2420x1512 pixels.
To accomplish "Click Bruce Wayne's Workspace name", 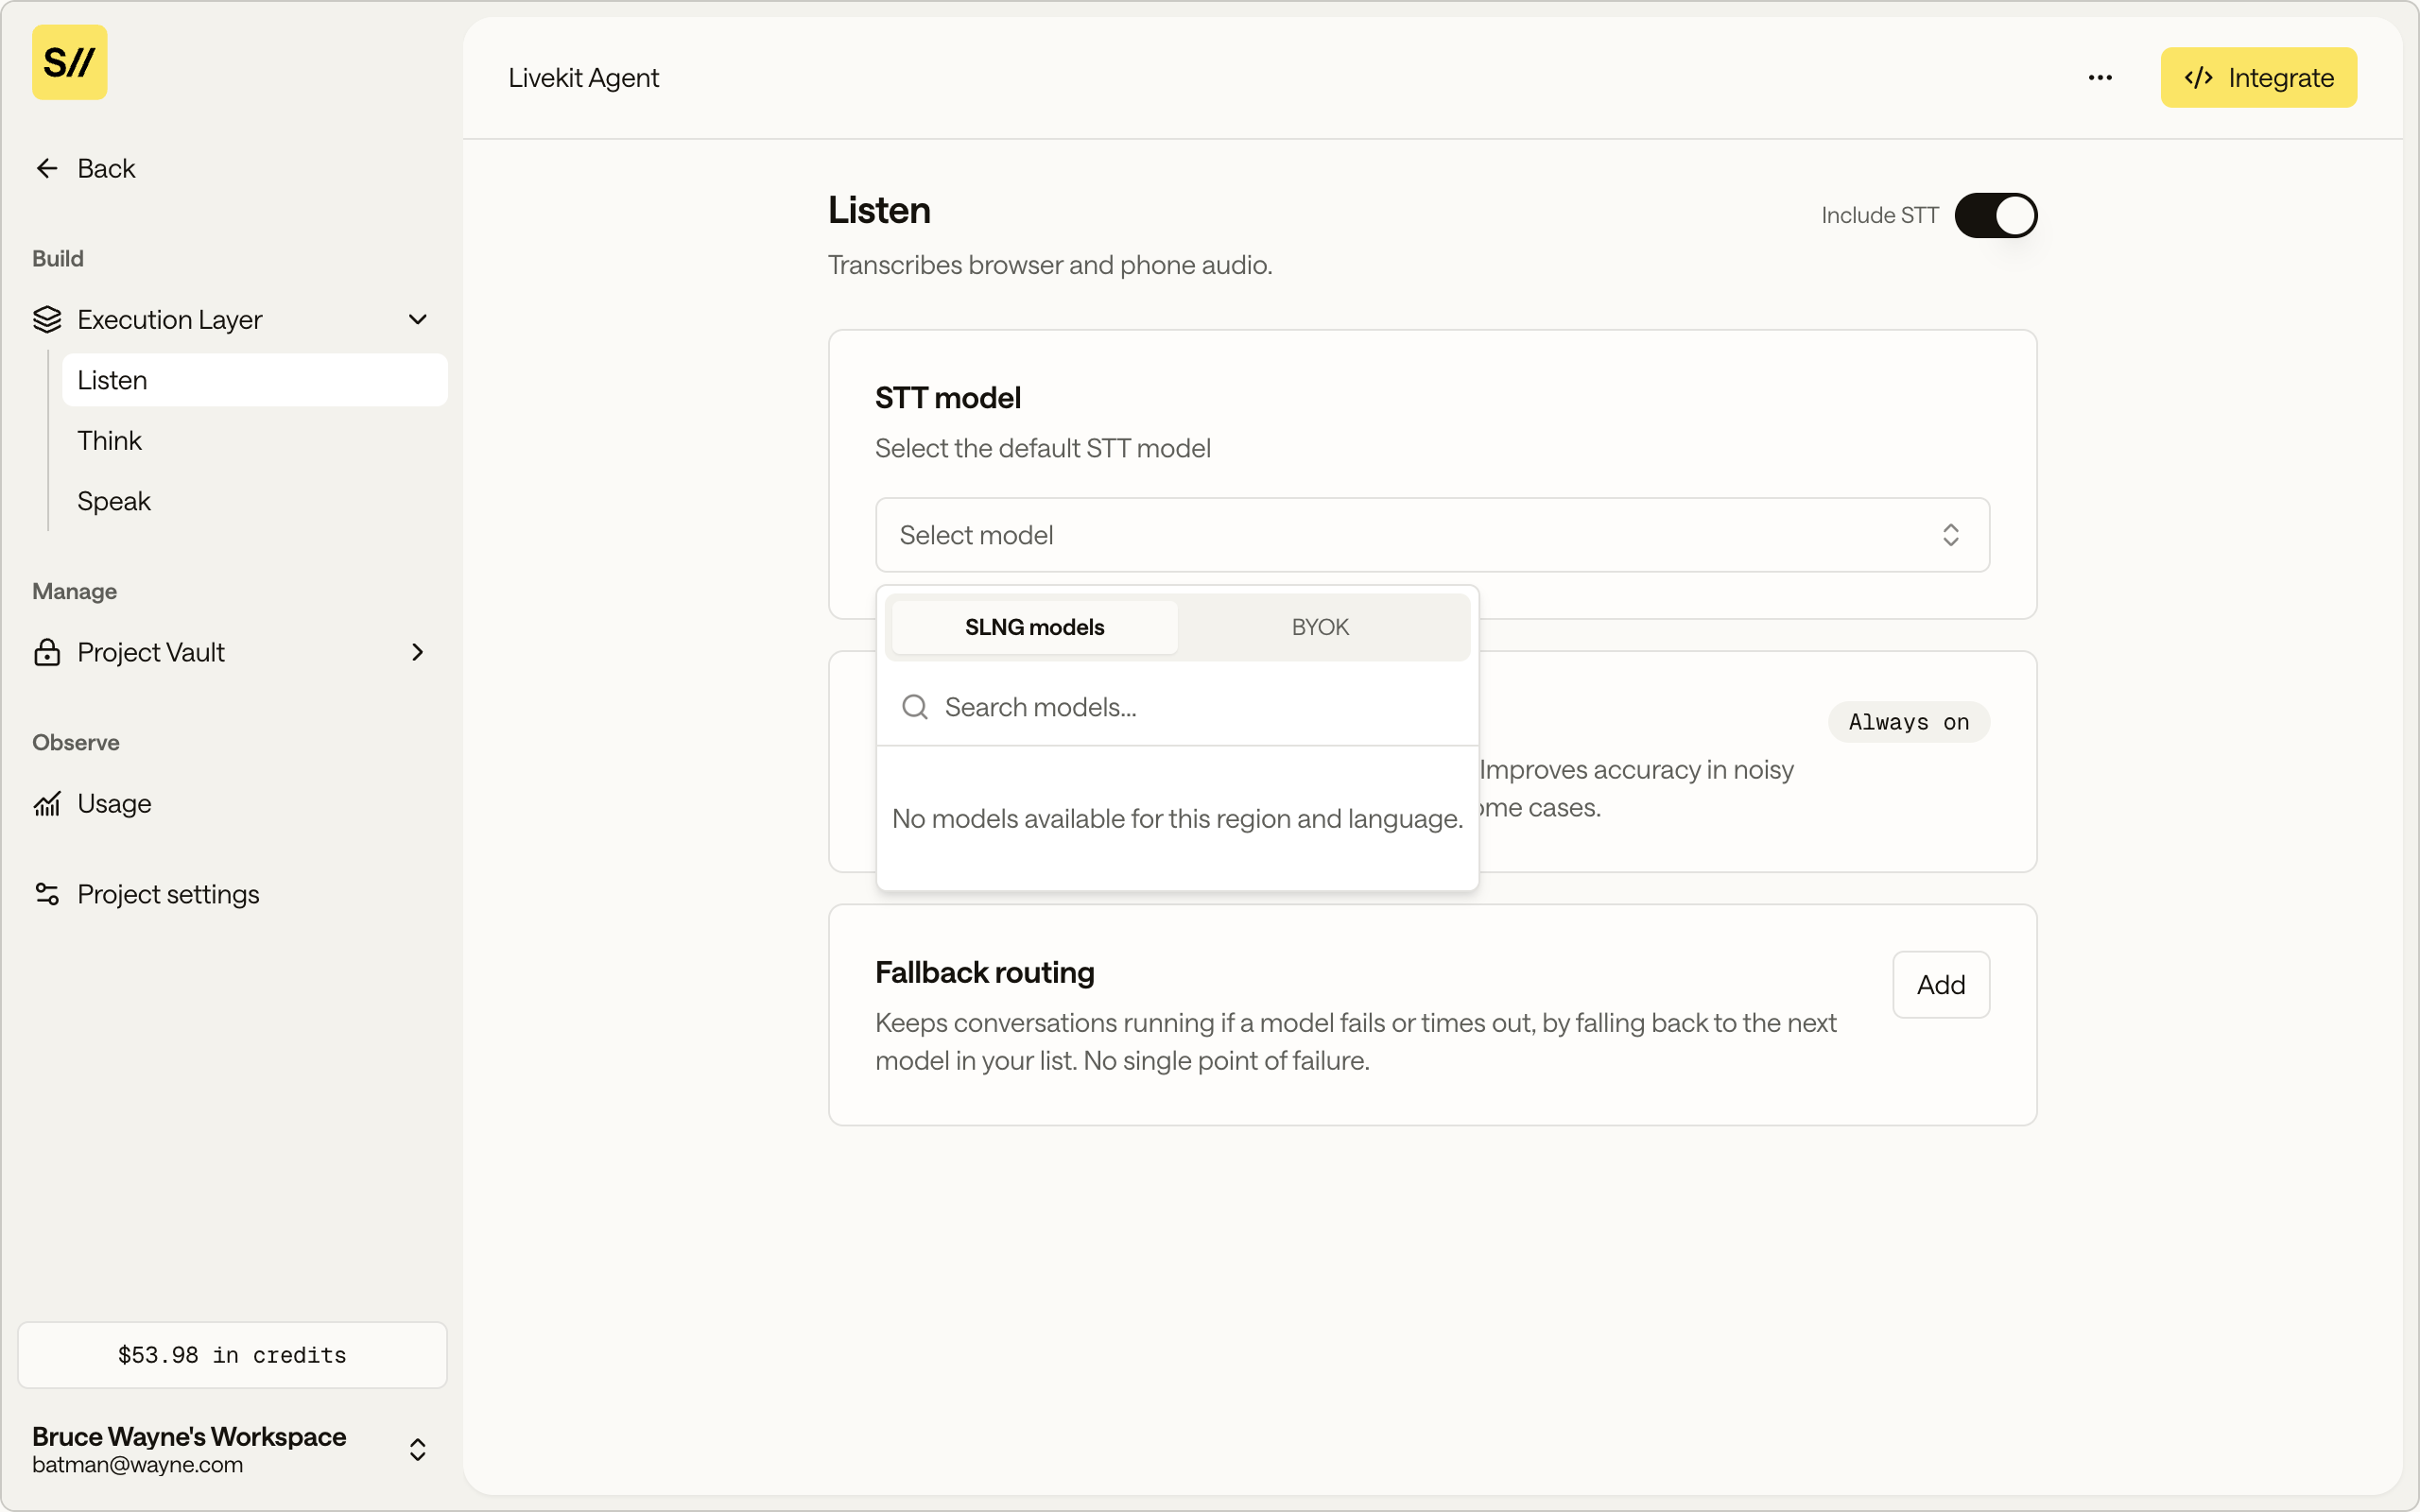I will pyautogui.click(x=189, y=1436).
